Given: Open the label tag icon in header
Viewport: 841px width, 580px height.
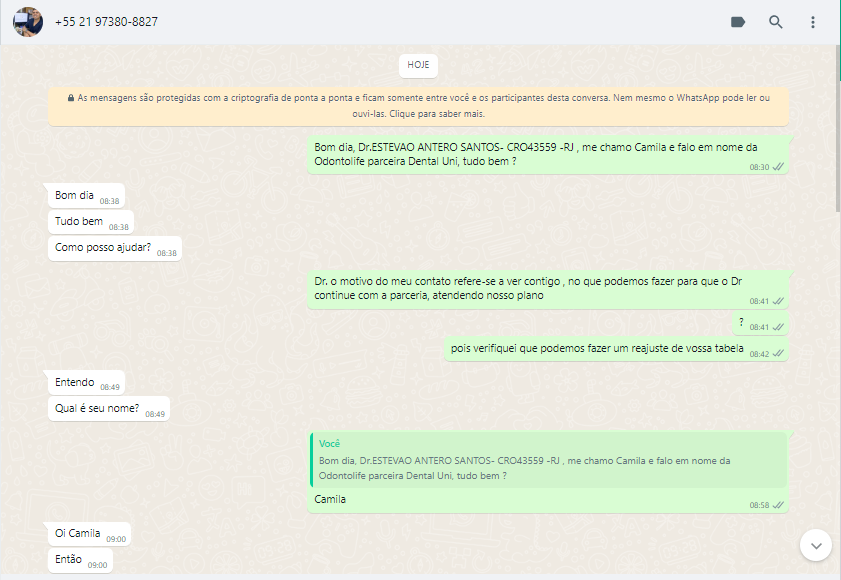Looking at the screenshot, I should pos(738,22).
